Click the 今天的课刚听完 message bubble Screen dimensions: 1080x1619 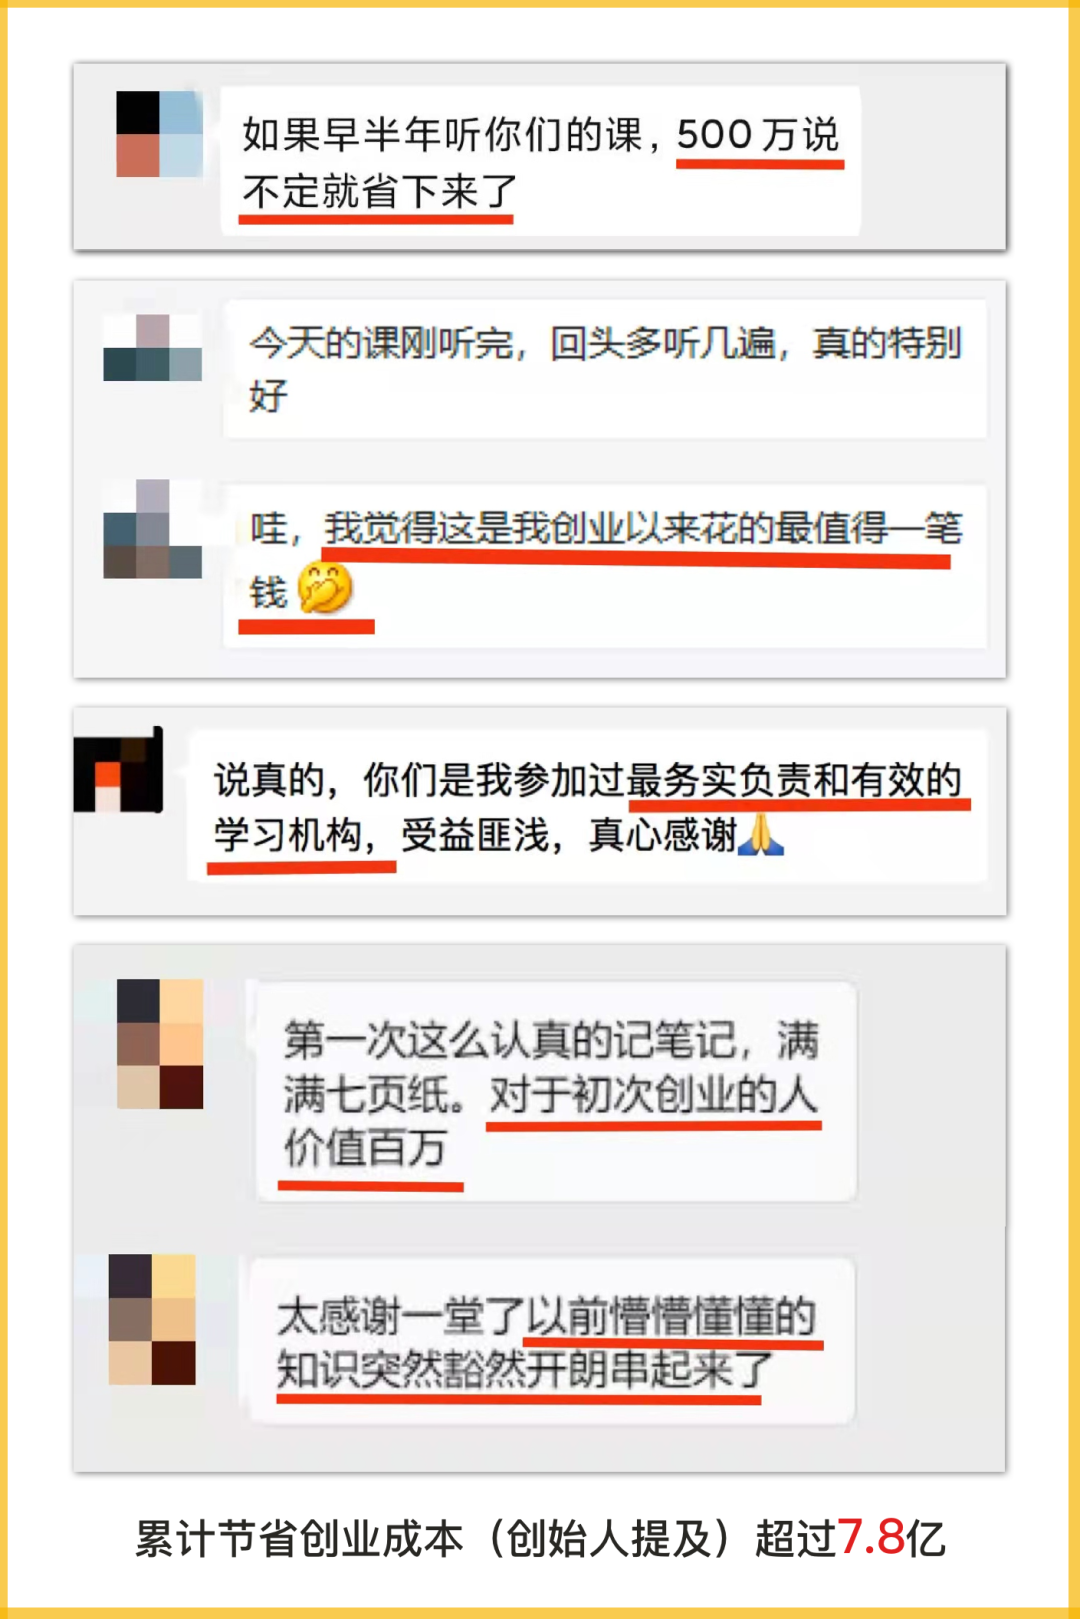pyautogui.click(x=605, y=369)
